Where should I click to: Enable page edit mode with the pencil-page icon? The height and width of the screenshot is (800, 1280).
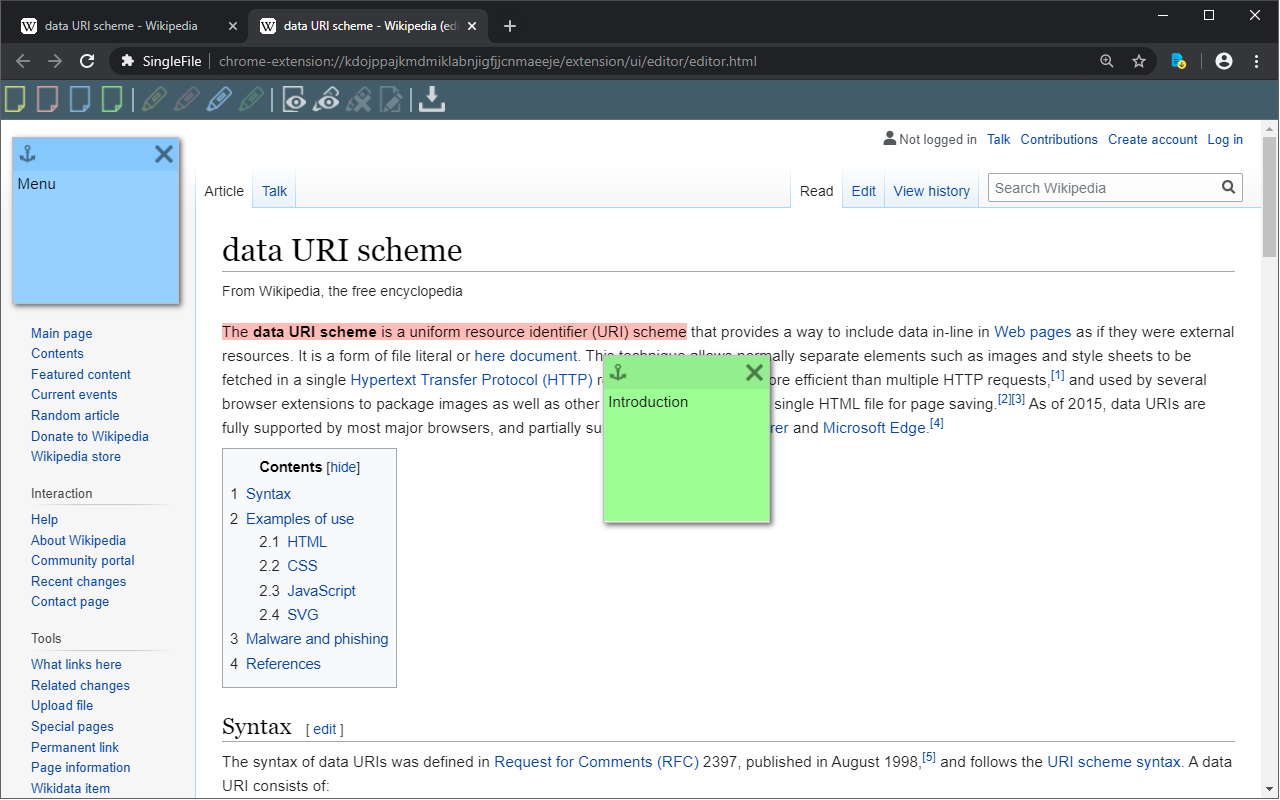coord(392,99)
